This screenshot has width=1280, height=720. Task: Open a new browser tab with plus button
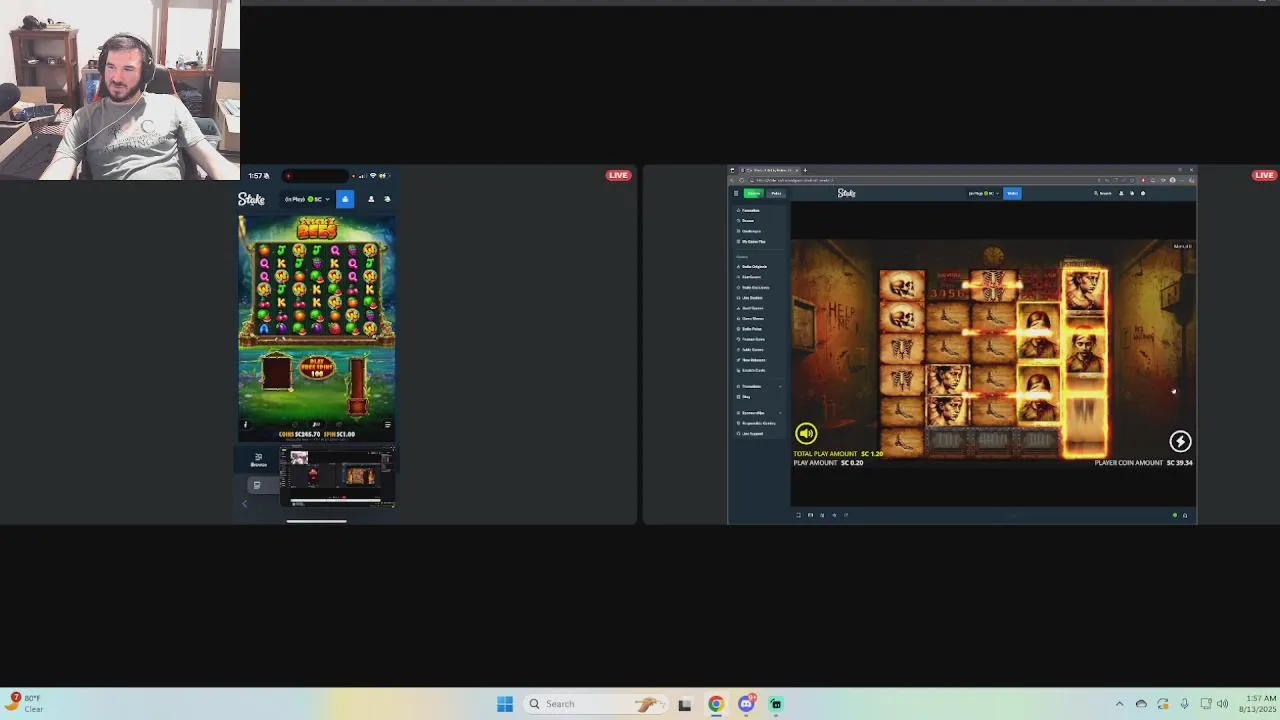pyautogui.click(x=805, y=170)
